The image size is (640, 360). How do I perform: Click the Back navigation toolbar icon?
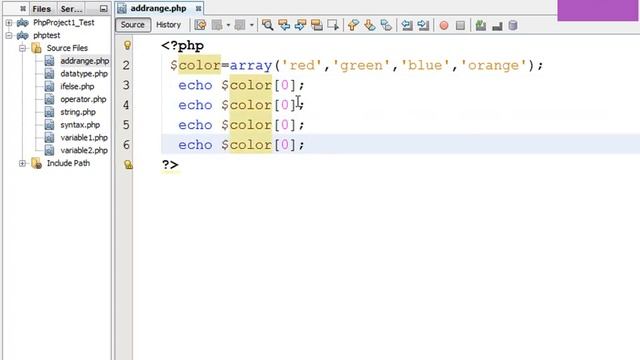pyautogui.click(x=217, y=25)
